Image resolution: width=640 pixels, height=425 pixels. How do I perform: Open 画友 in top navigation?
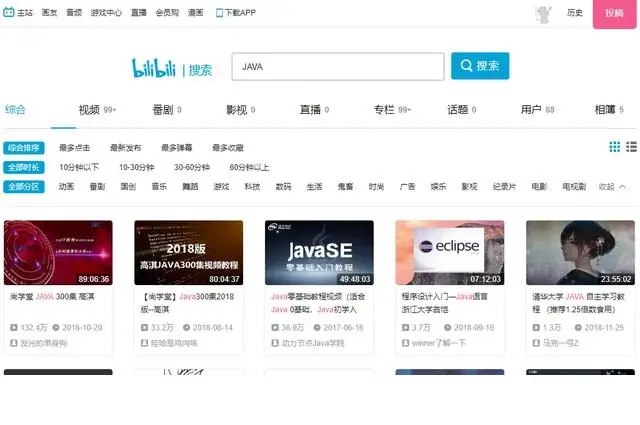coord(49,13)
